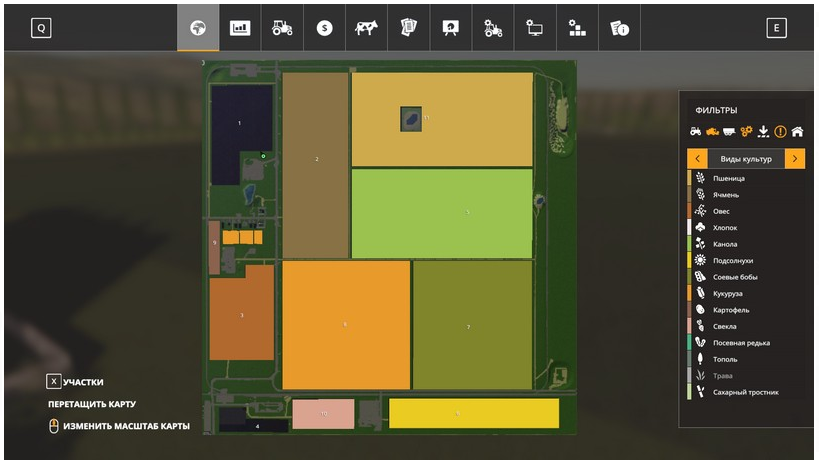This screenshot has width=819, height=464.
Task: Select dark field 1 on map
Action: pyautogui.click(x=239, y=123)
